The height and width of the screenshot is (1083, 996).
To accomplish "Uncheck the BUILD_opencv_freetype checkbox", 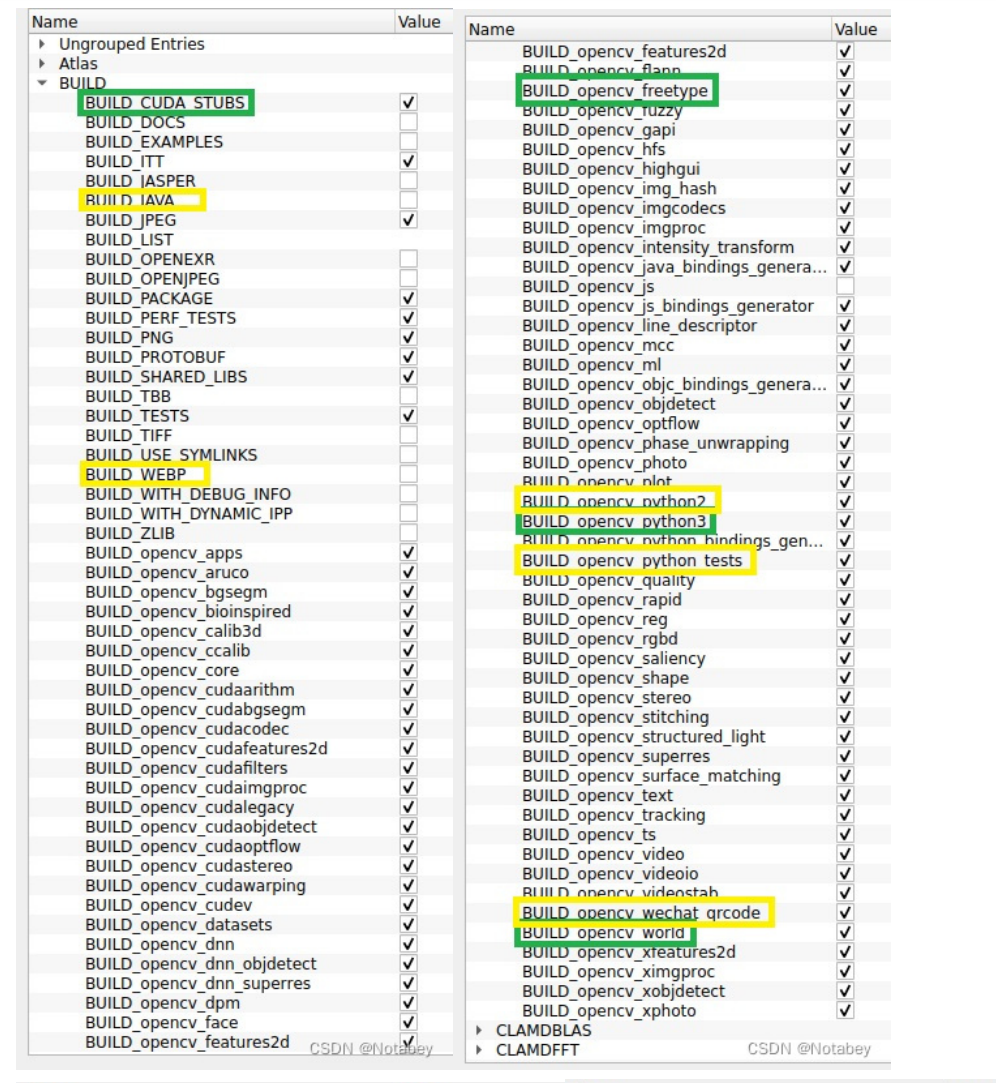I will point(845,90).
